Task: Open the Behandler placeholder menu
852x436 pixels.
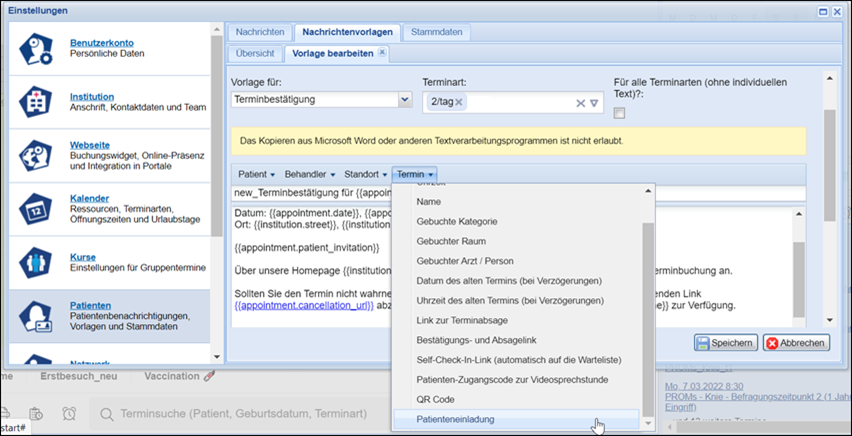Action: pos(311,175)
